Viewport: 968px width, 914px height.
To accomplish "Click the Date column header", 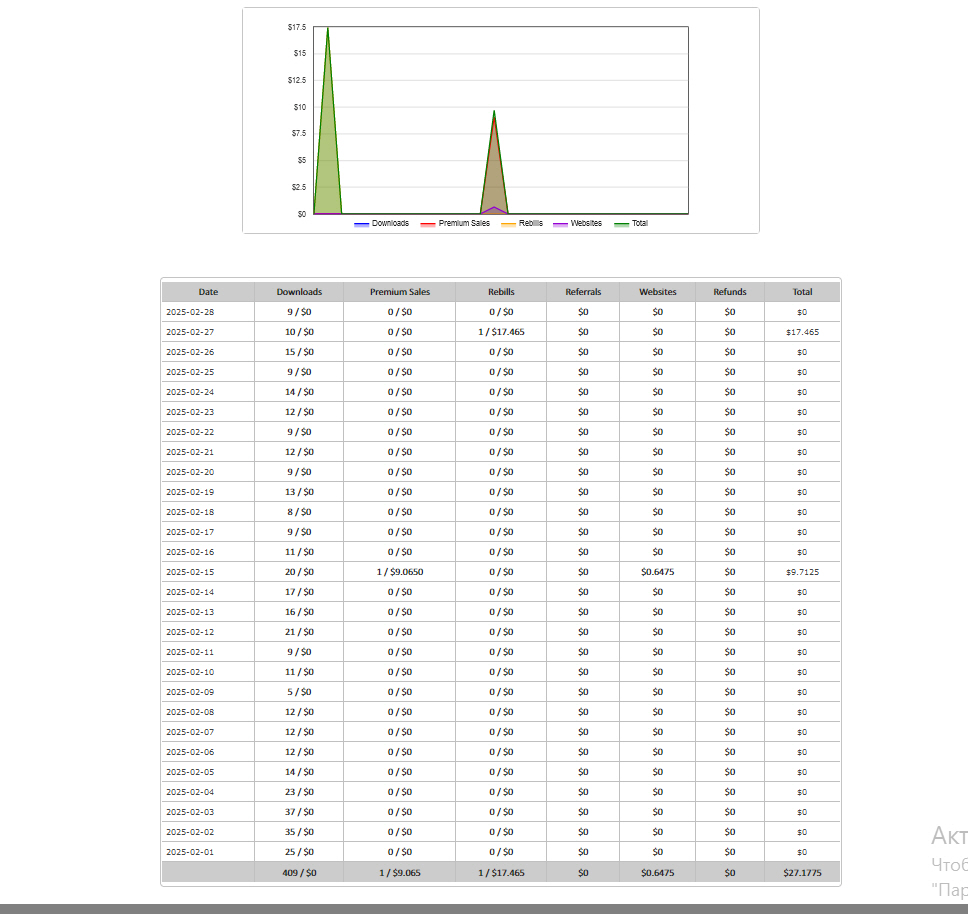I will point(208,292).
